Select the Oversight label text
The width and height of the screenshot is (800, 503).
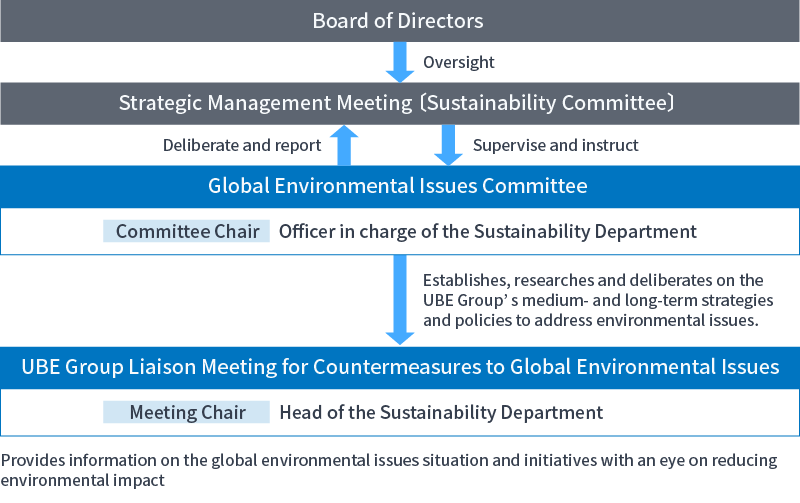(x=458, y=62)
